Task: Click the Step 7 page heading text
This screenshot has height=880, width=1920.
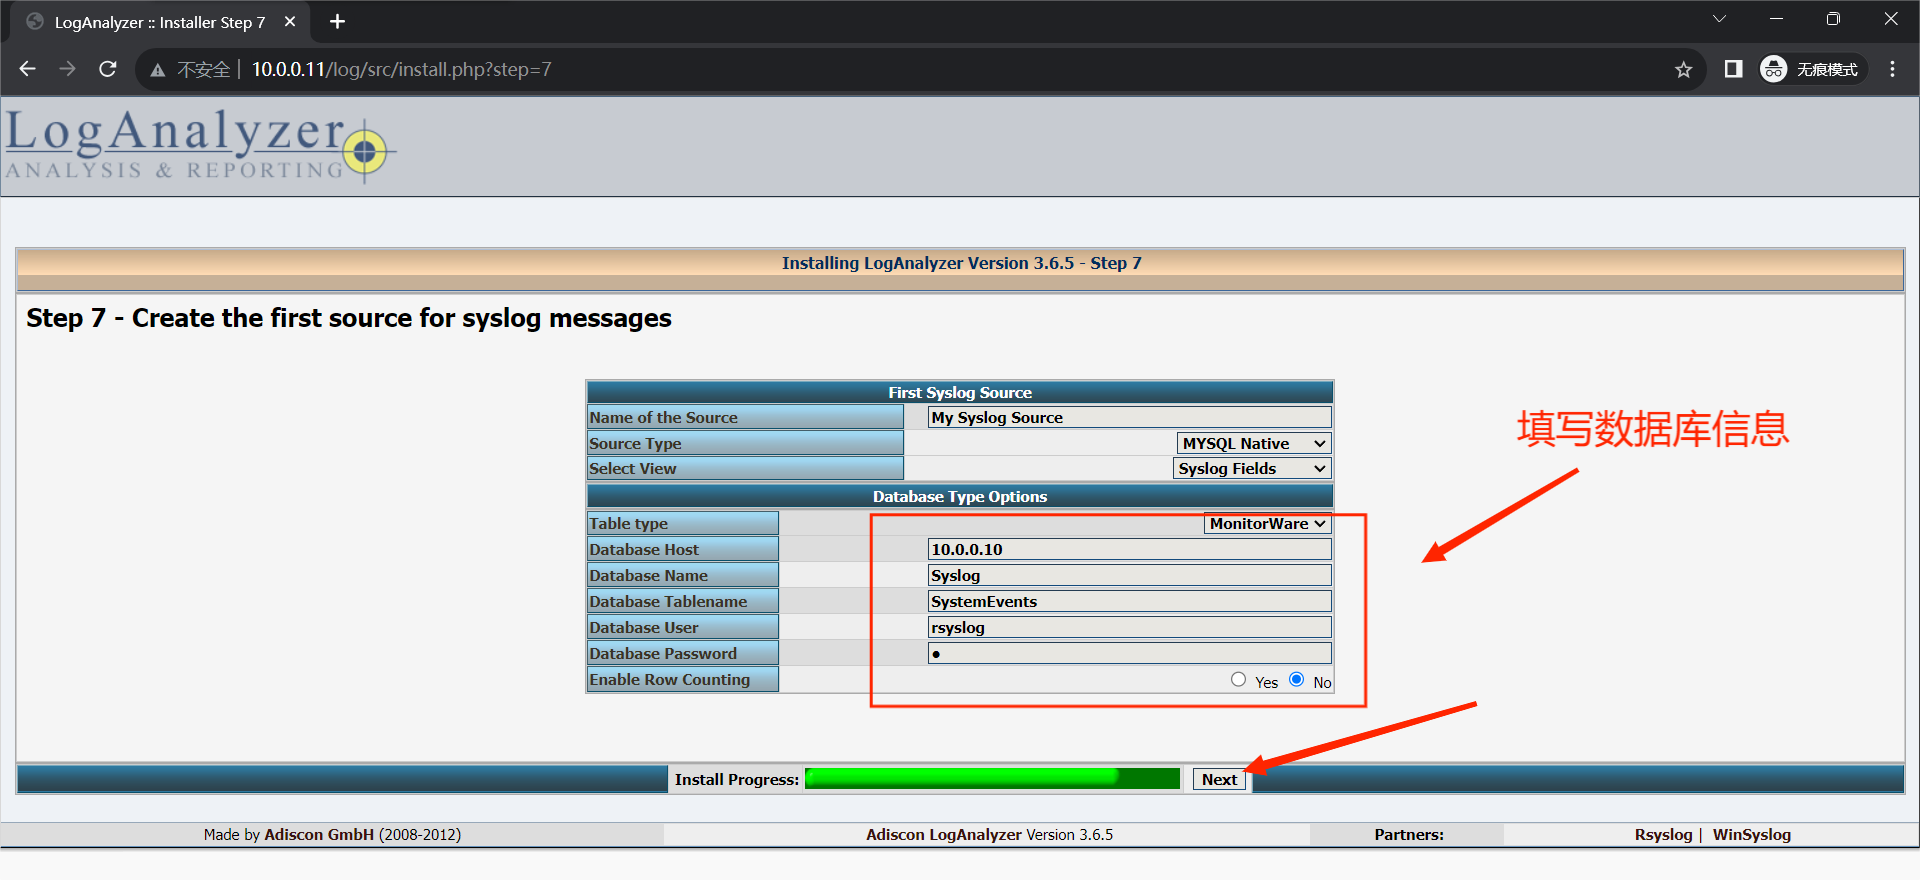Action: coord(349,318)
